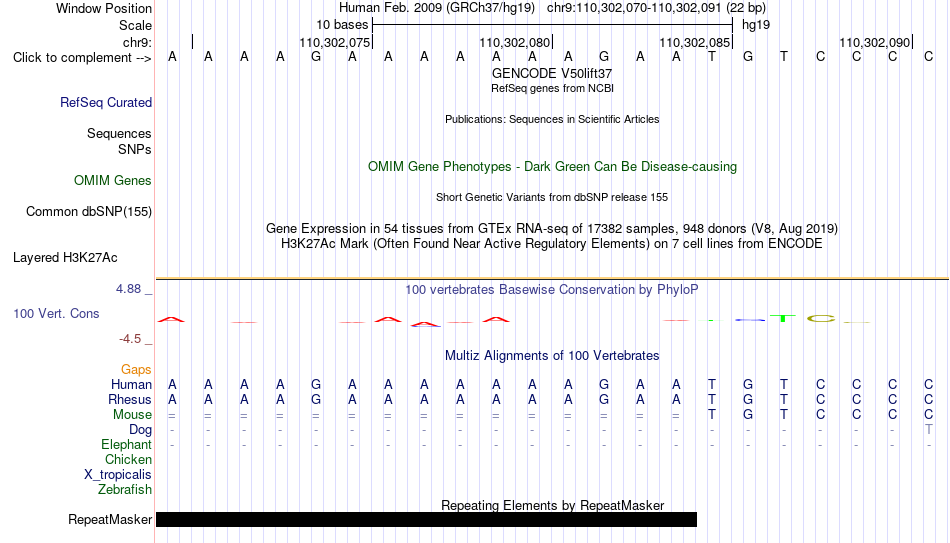This screenshot has width=950, height=543.
Task: Click the GENCODE V50lift37 track title
Action: click(x=552, y=73)
